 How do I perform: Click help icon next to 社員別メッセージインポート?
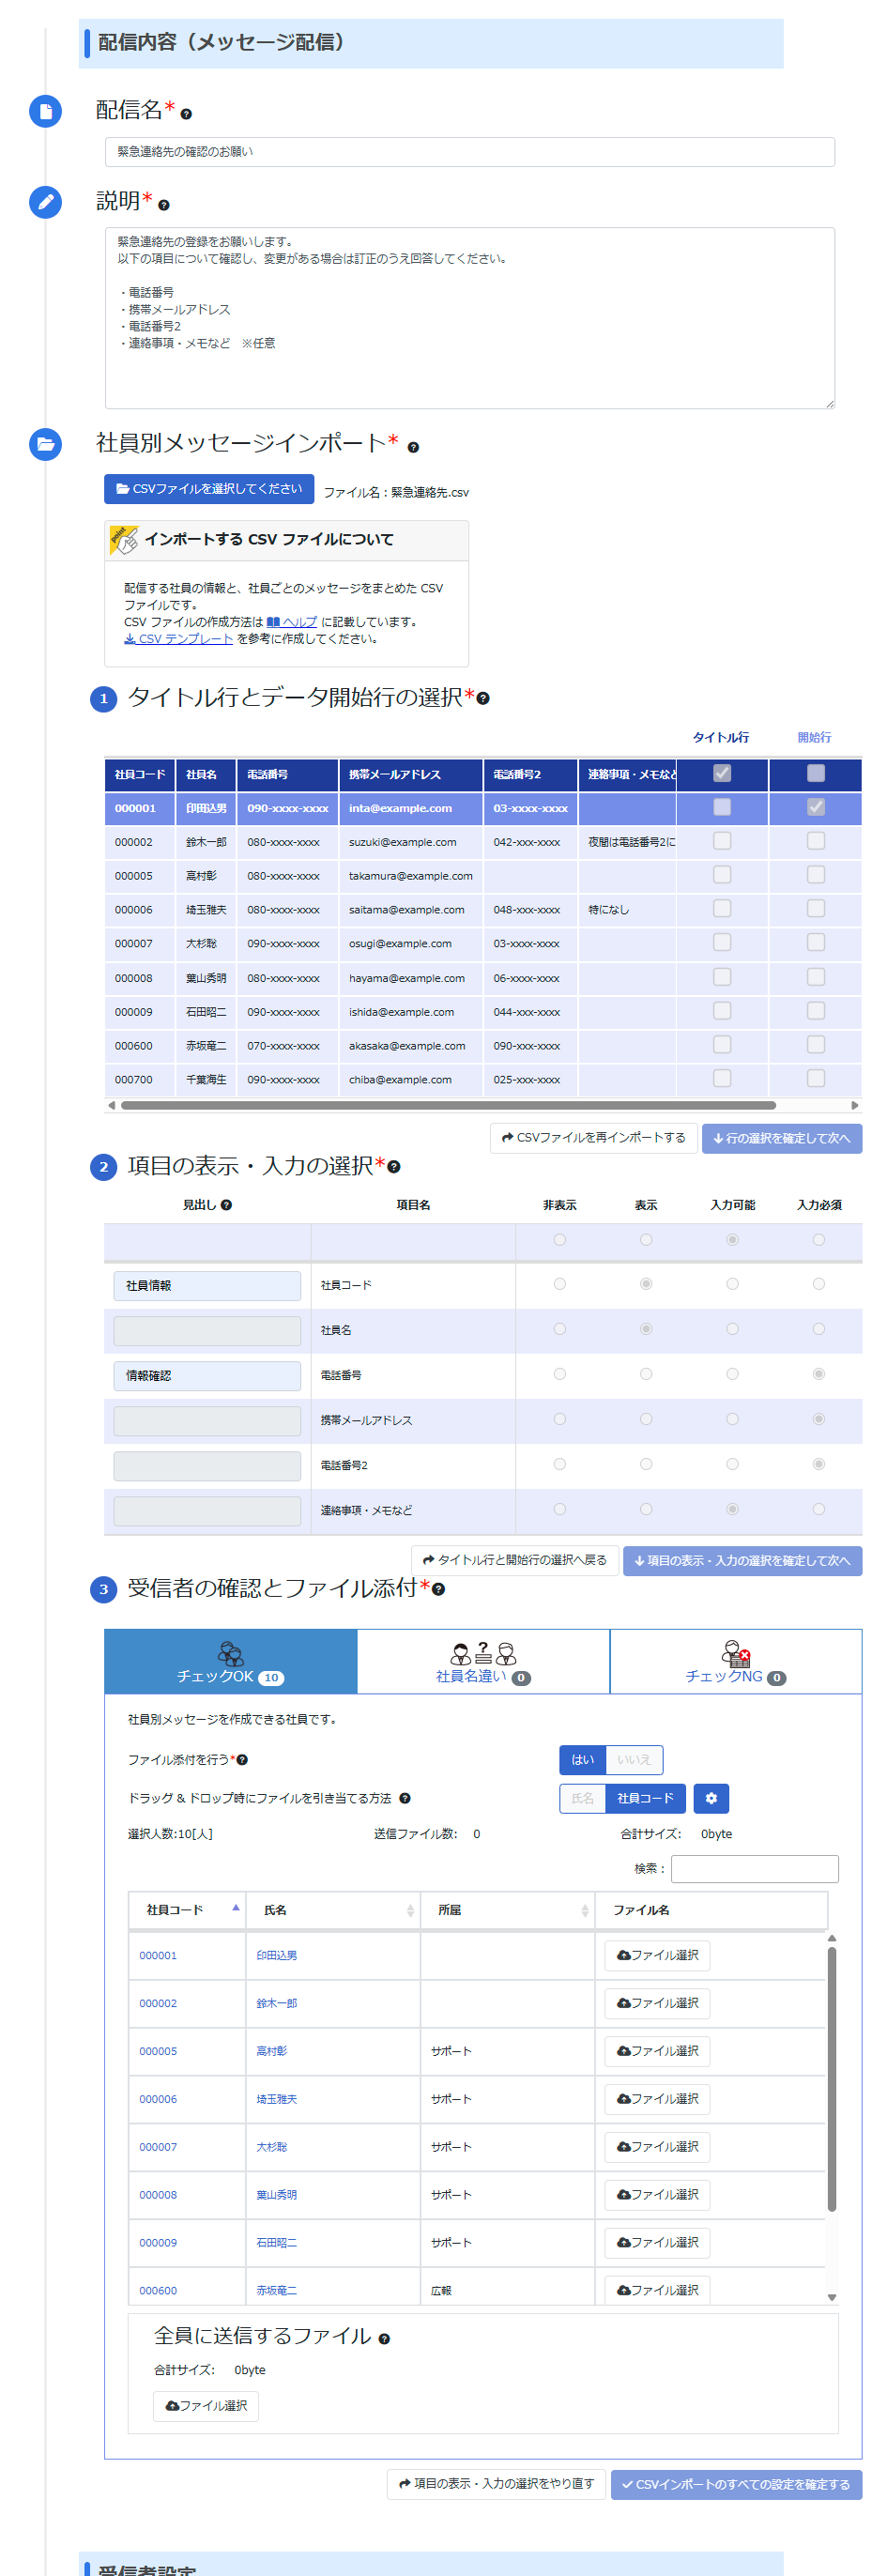tap(413, 447)
